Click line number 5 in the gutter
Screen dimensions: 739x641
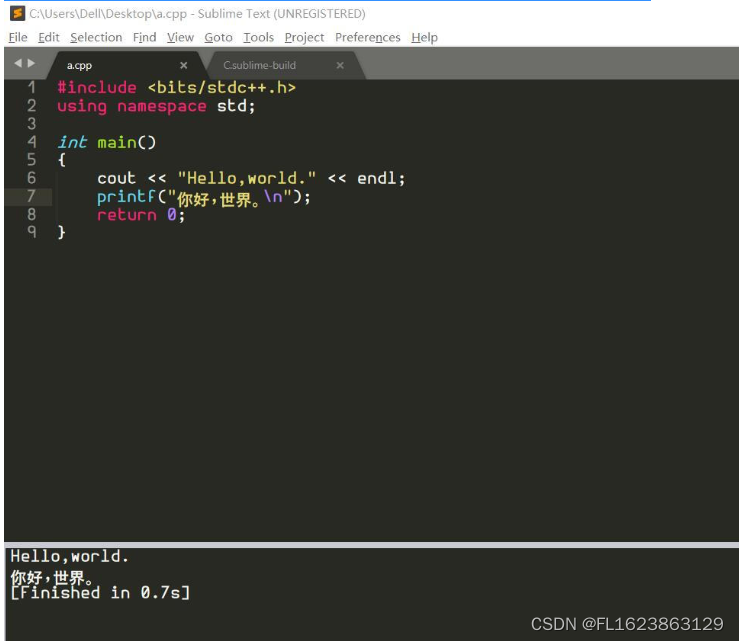32,159
